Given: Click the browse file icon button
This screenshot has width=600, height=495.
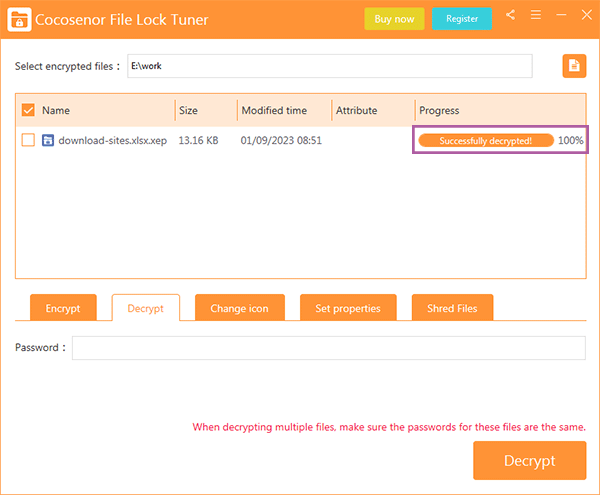Looking at the screenshot, I should pos(574,66).
